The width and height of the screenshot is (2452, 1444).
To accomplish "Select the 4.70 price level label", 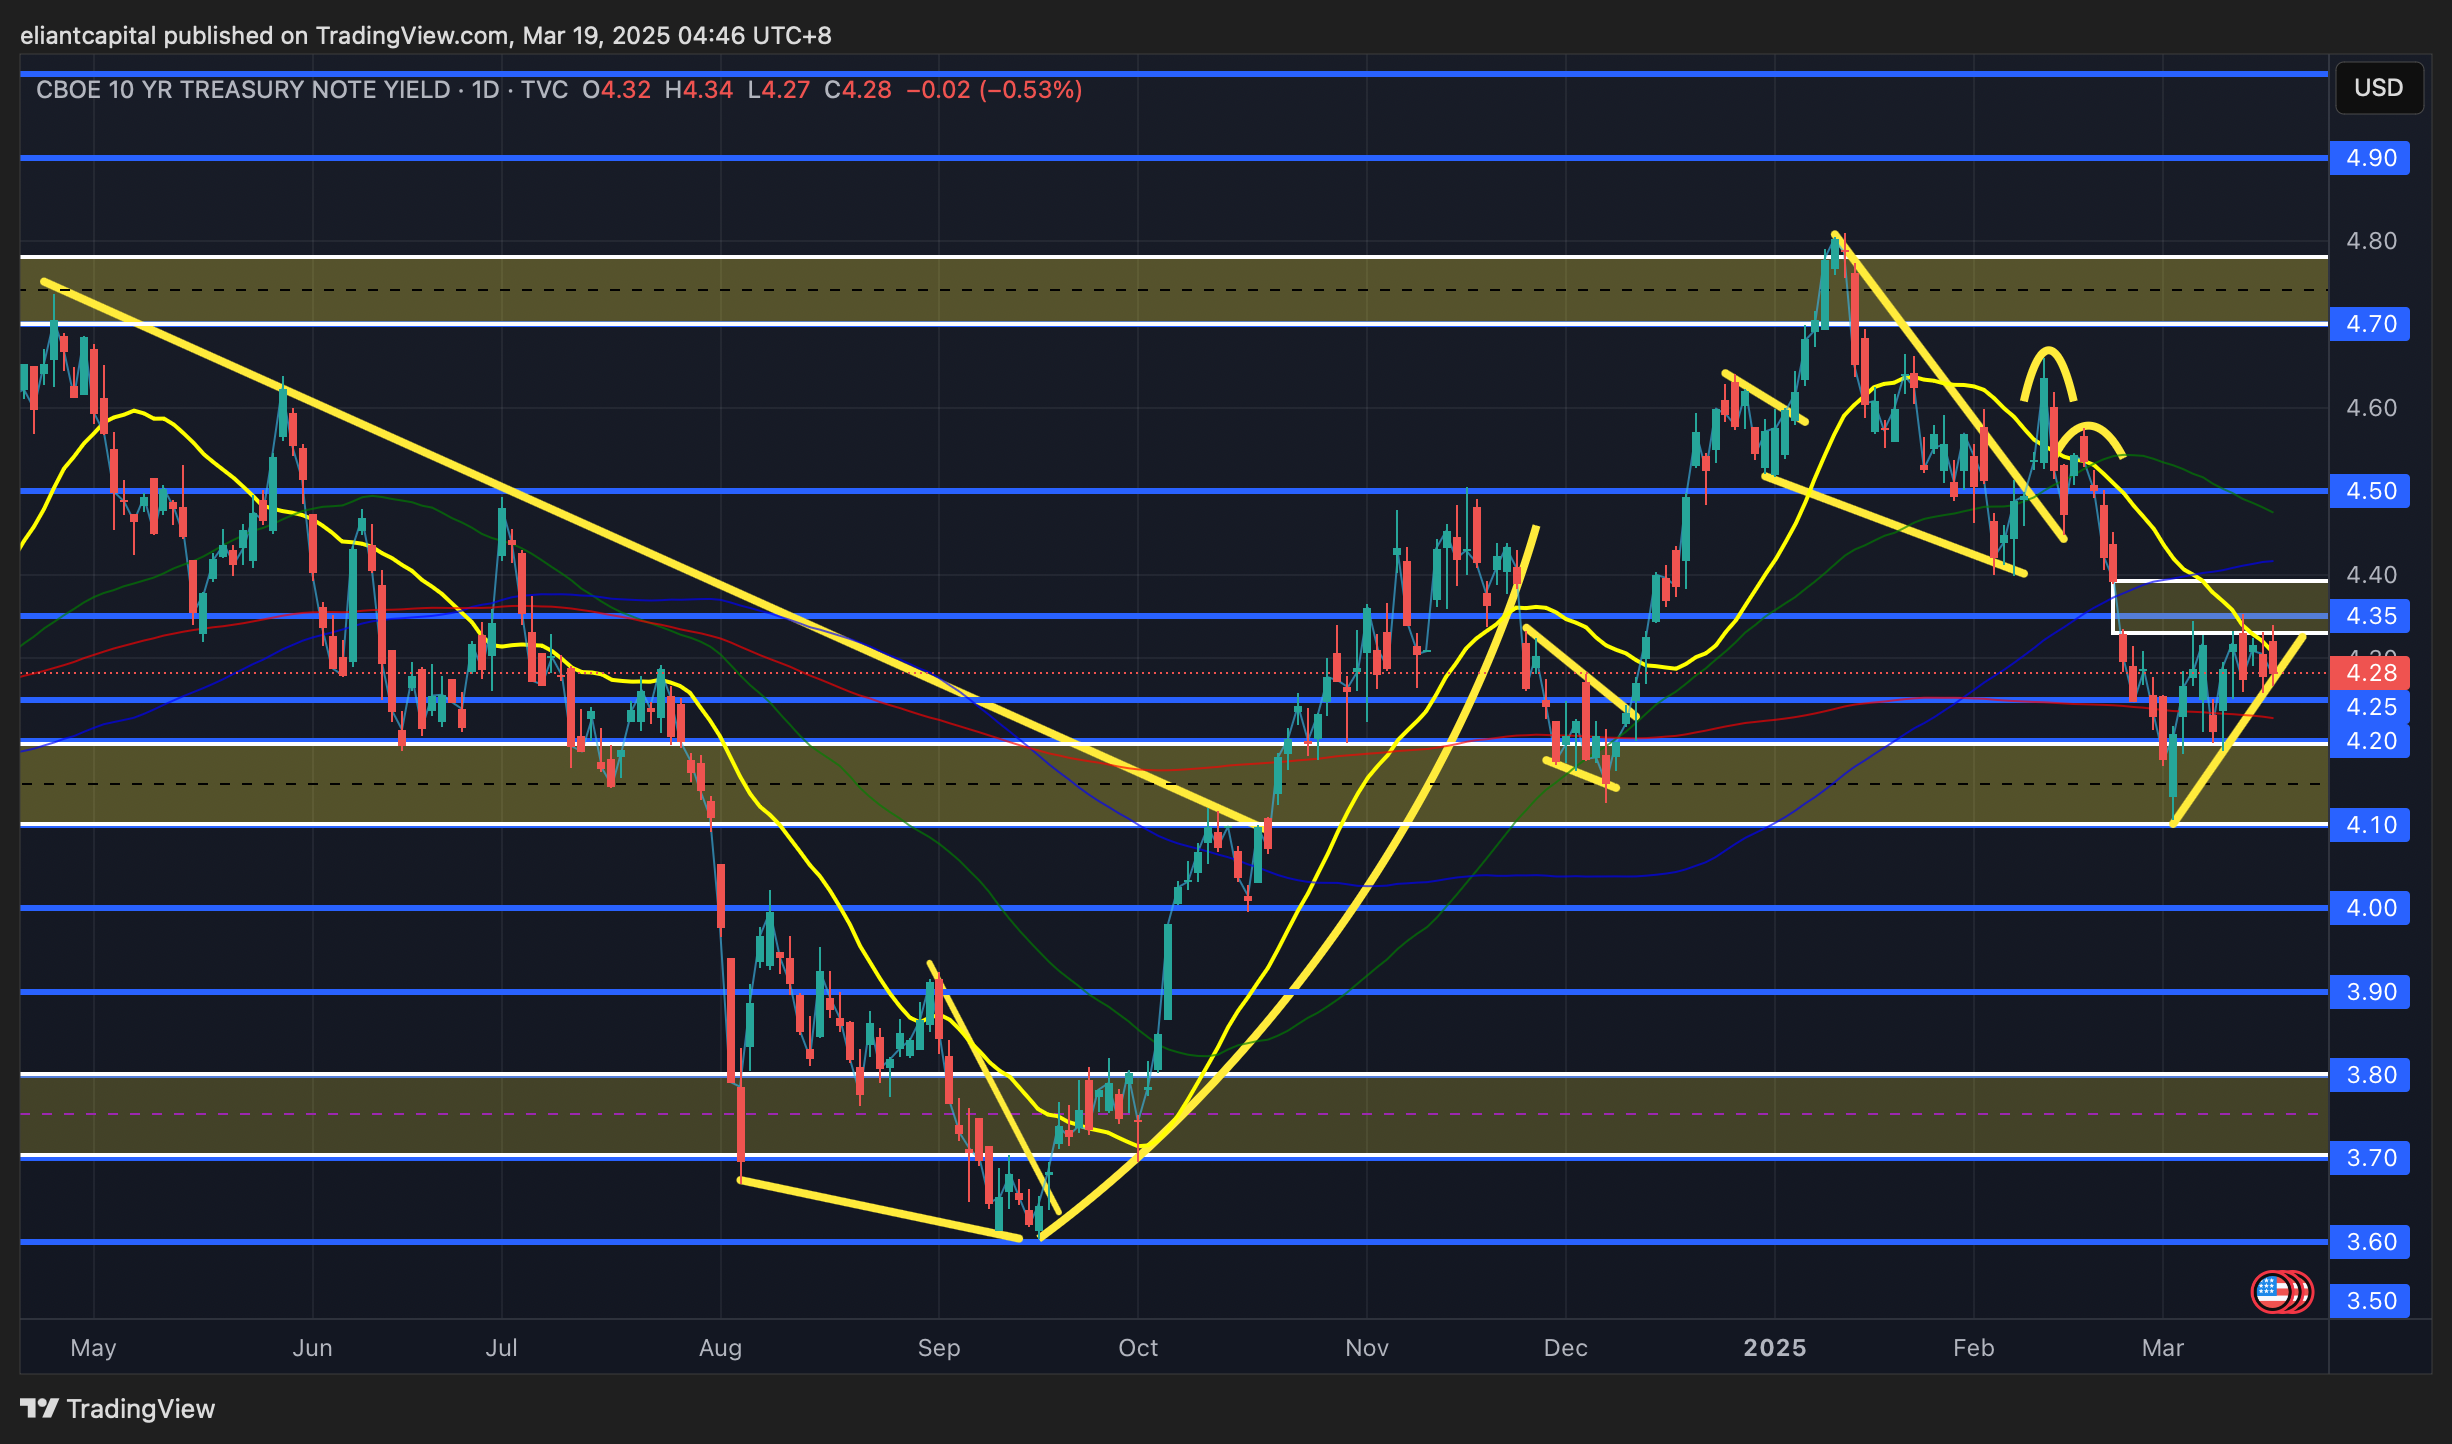I will click(2370, 324).
